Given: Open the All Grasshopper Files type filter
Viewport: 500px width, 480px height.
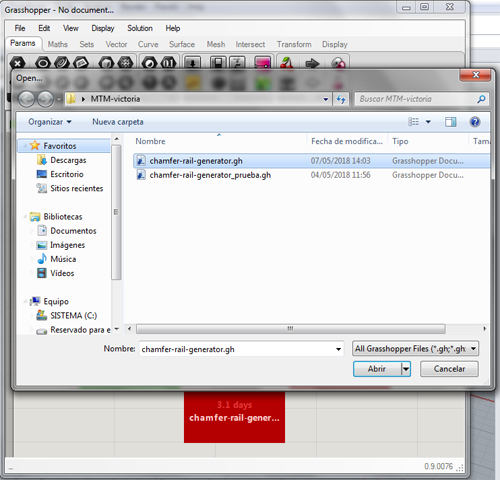Looking at the screenshot, I should 416,349.
